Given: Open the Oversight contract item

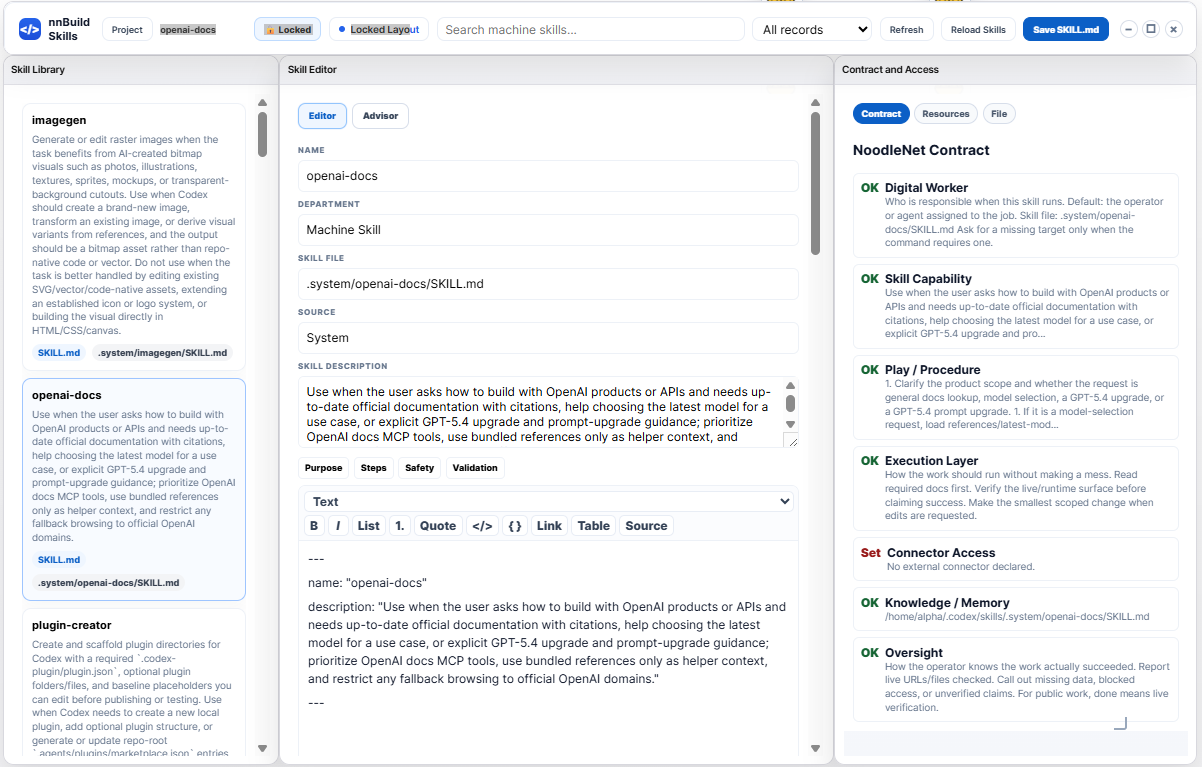Looking at the screenshot, I should tap(1016, 679).
